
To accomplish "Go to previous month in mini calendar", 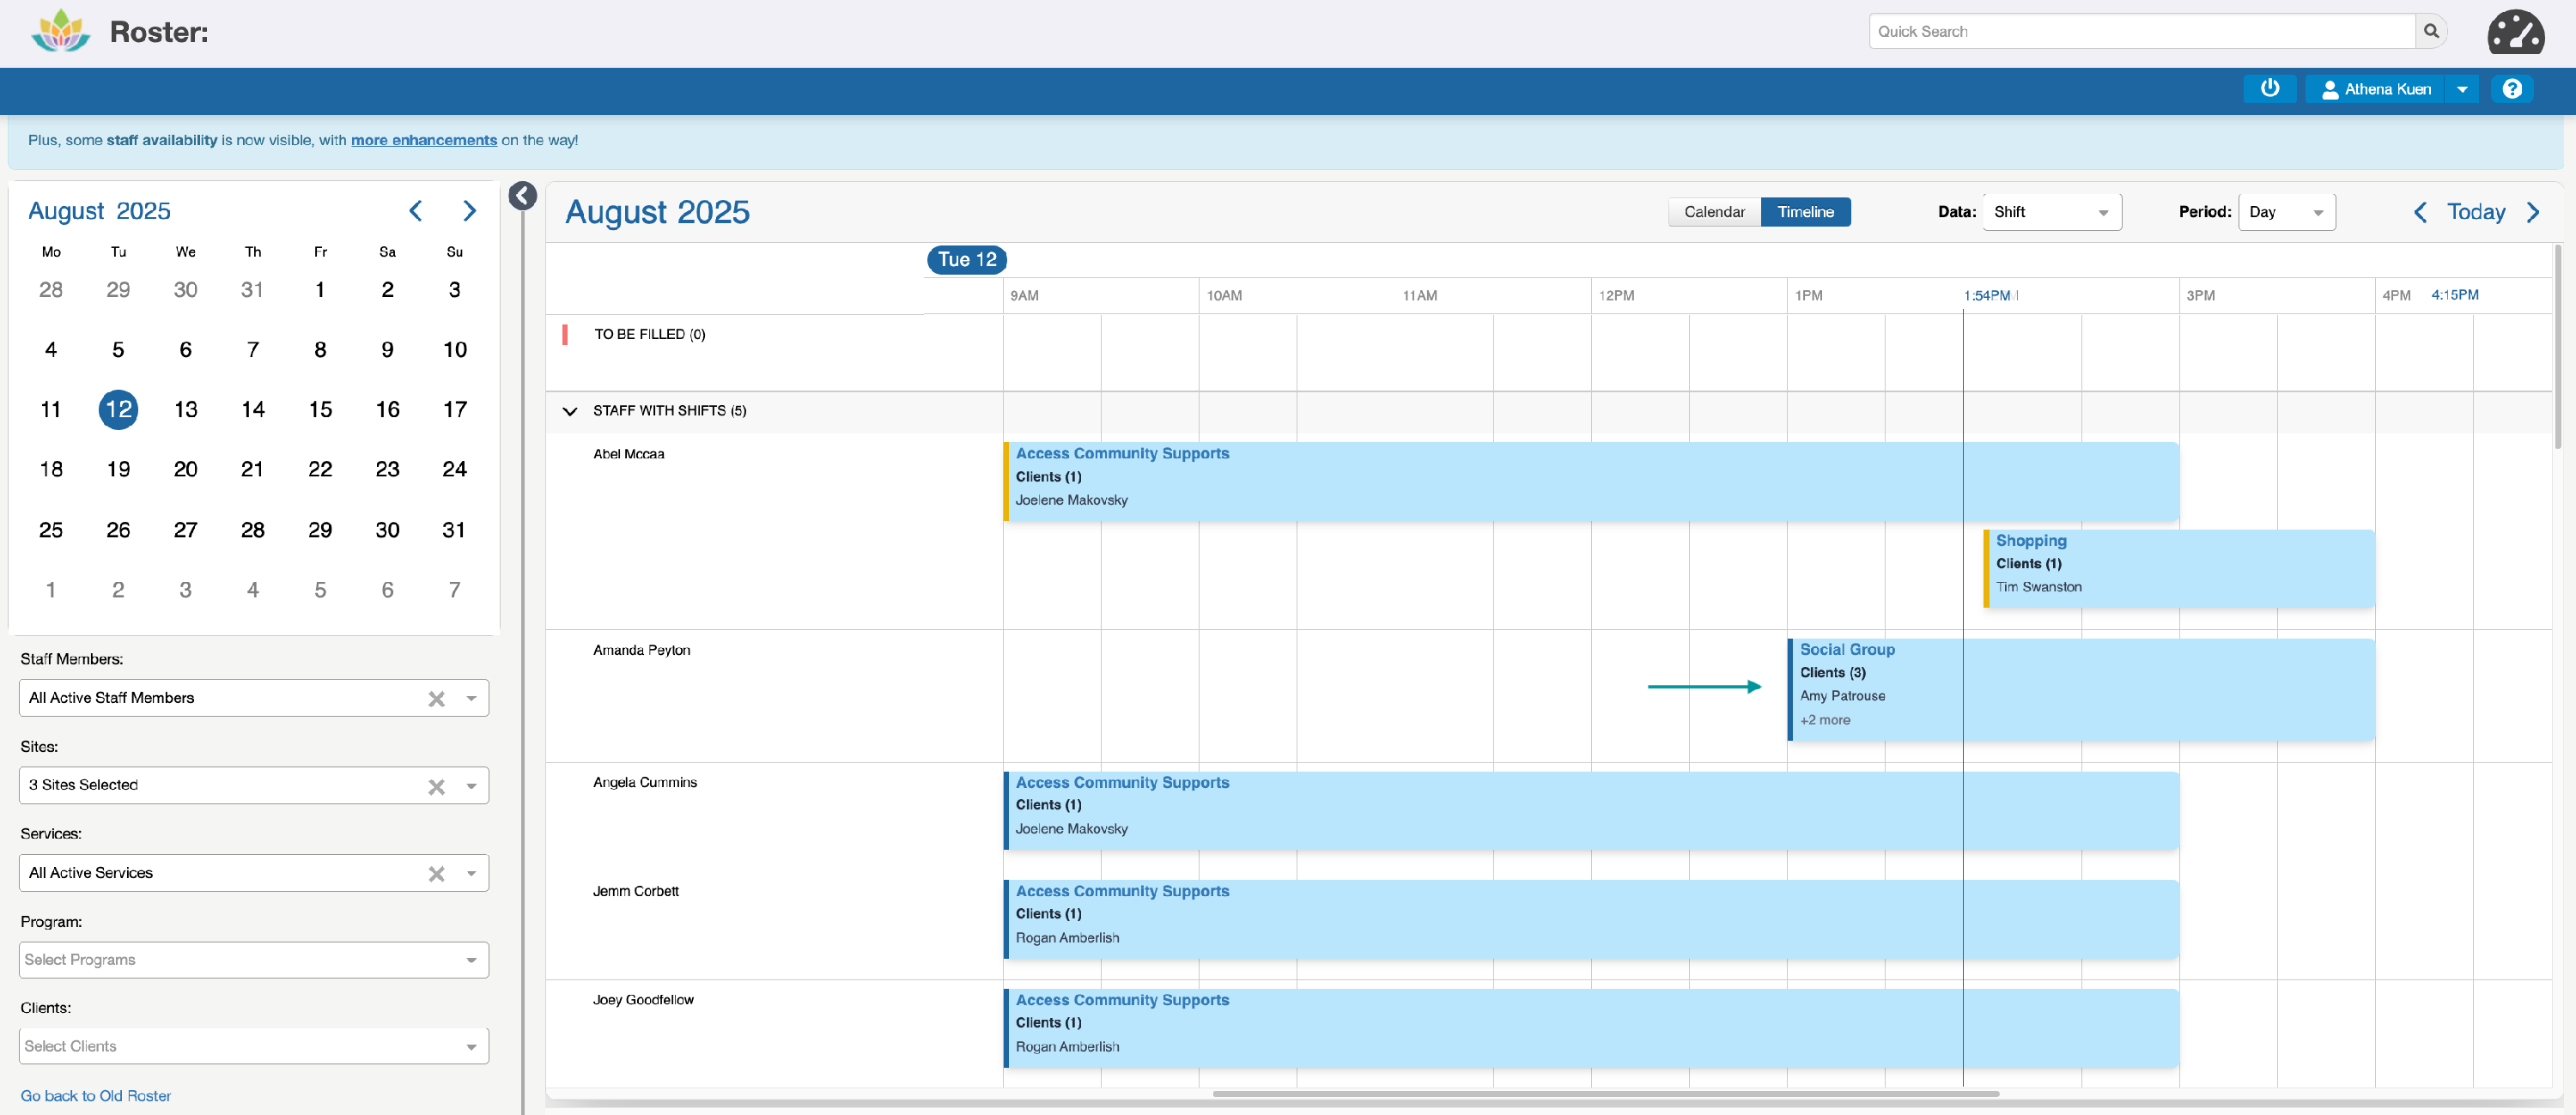I will click(x=416, y=211).
